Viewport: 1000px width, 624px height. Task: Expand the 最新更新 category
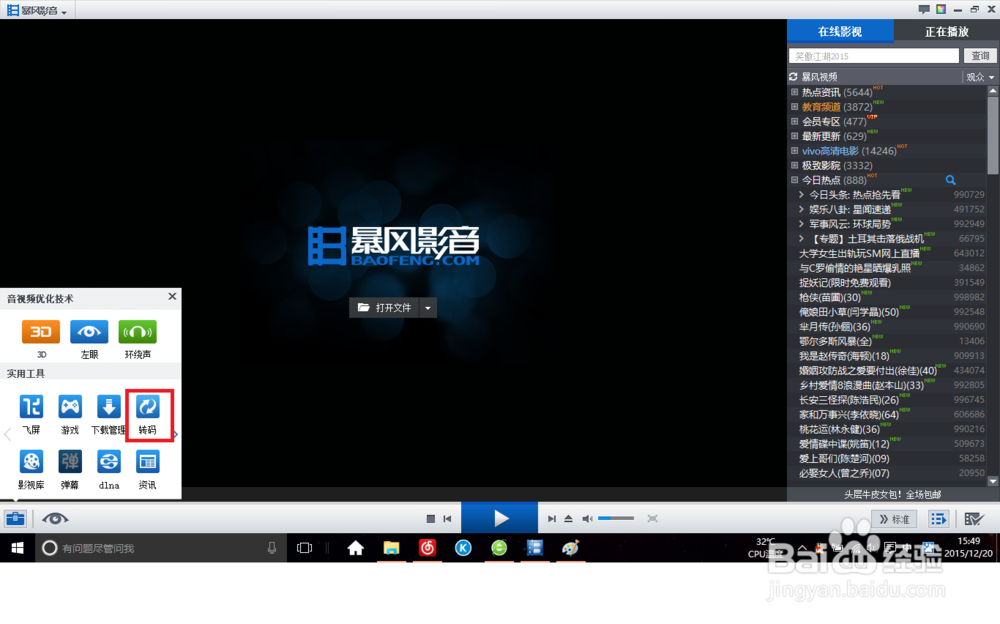[795, 136]
